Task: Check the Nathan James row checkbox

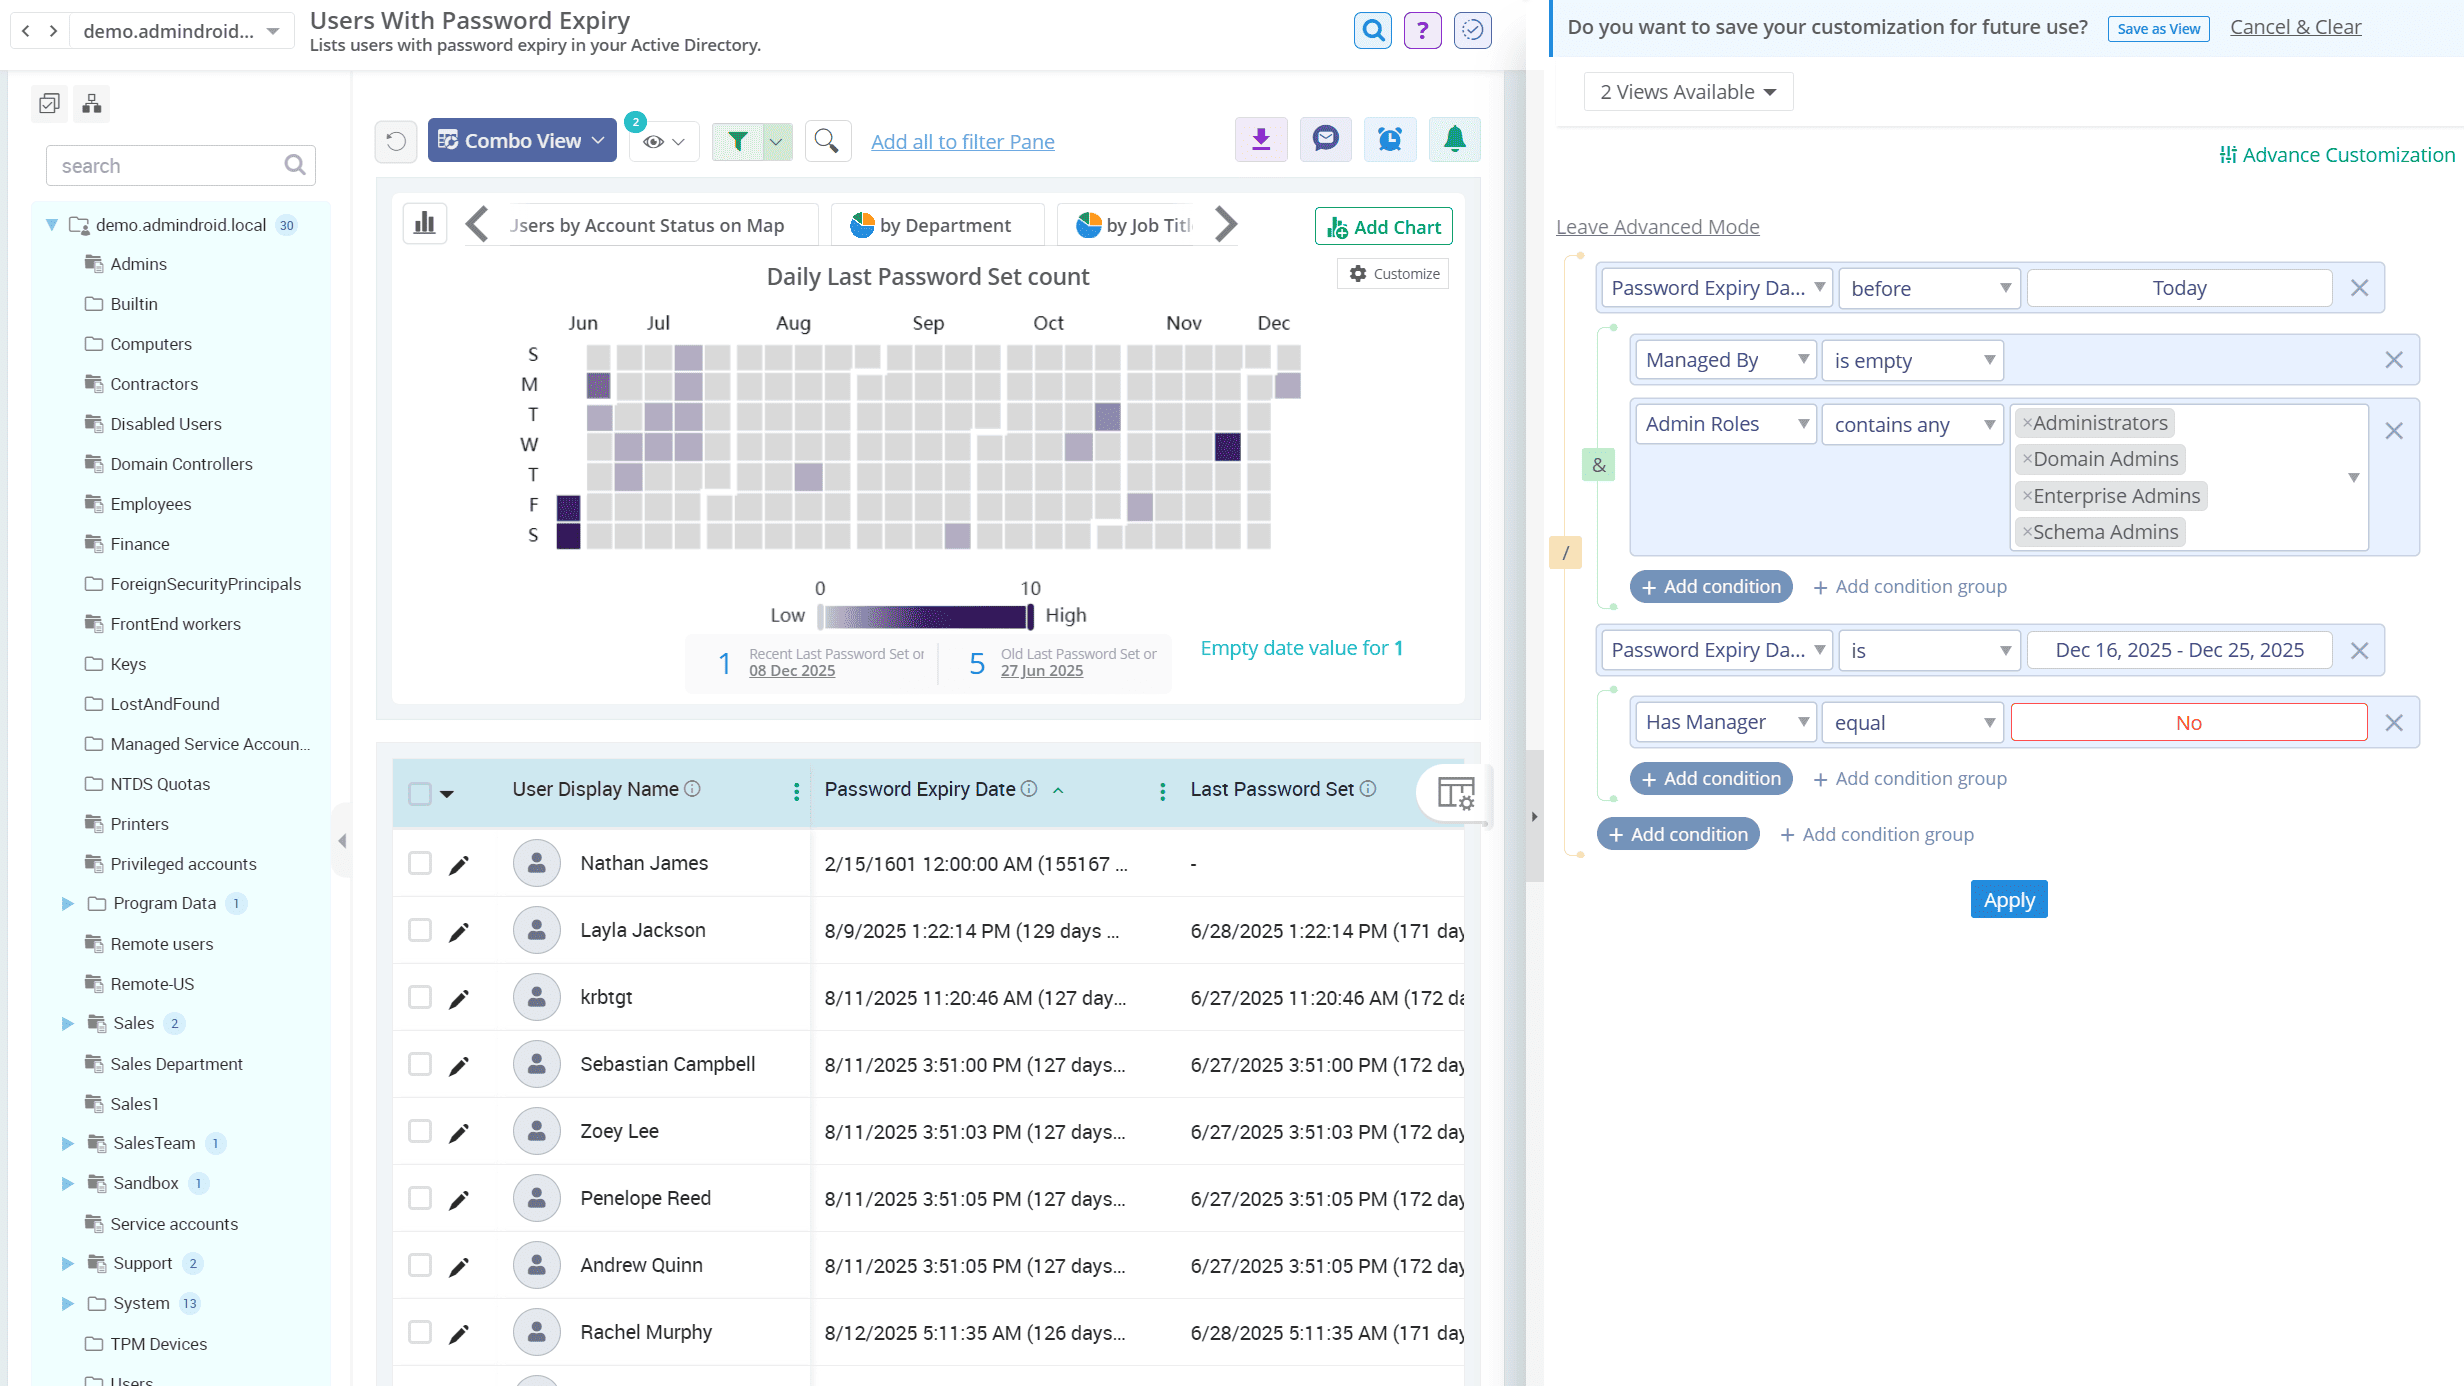Action: pos(420,863)
